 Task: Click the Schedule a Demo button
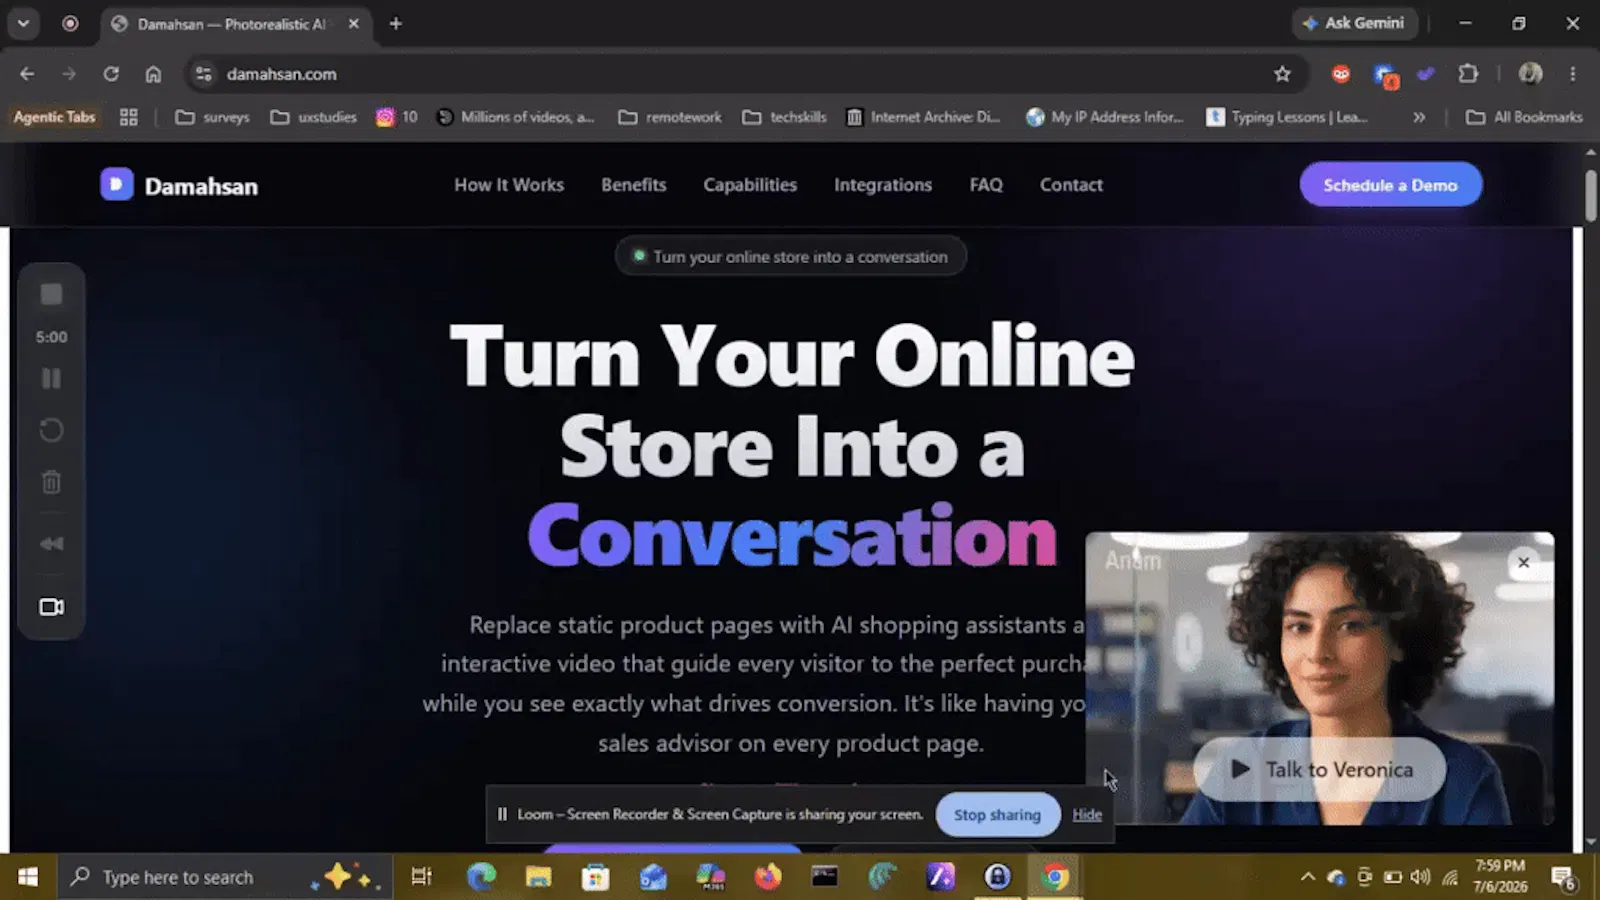[x=1390, y=185]
